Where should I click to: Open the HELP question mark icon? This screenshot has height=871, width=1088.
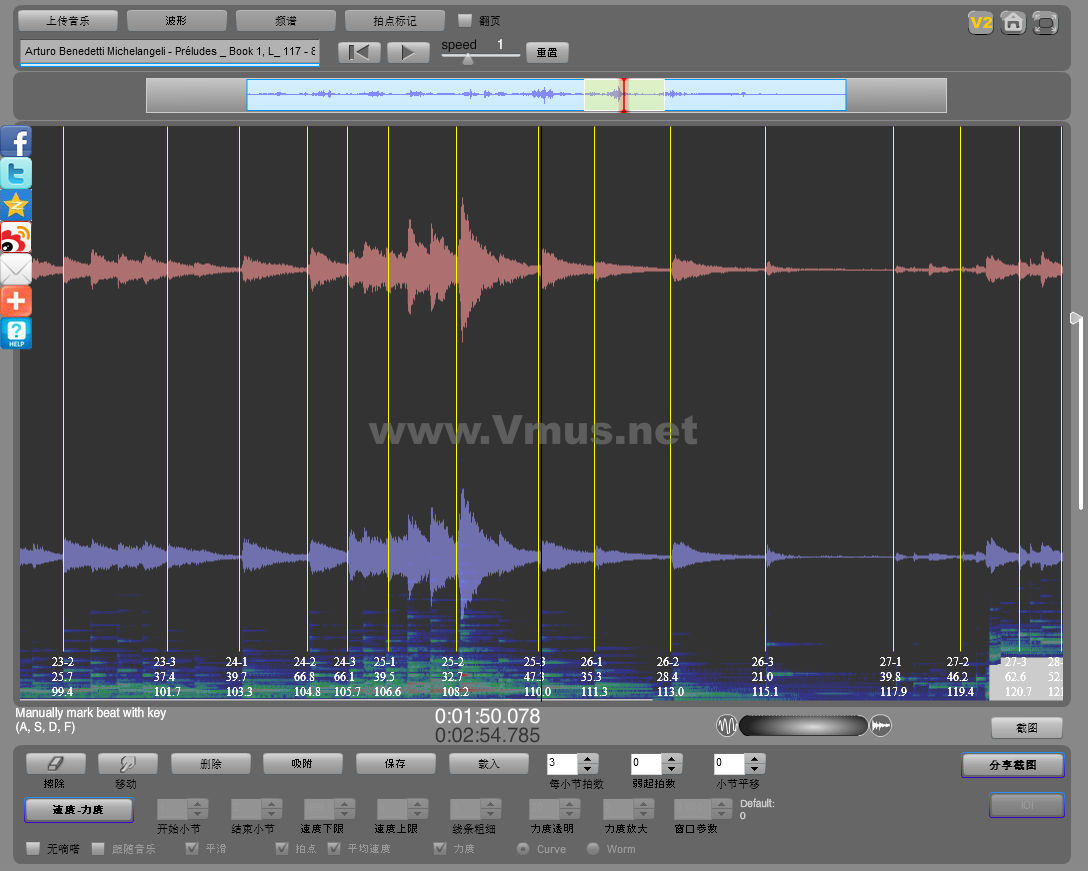tap(16, 333)
